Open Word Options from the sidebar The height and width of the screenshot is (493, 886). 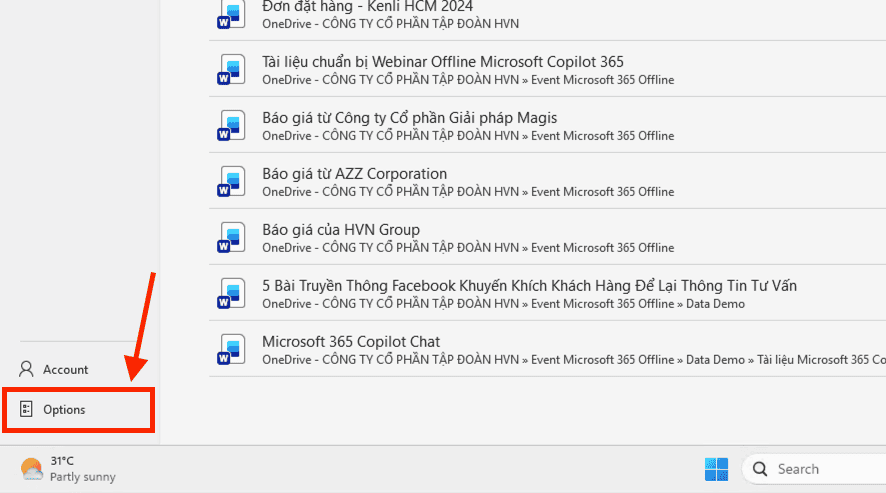click(64, 409)
